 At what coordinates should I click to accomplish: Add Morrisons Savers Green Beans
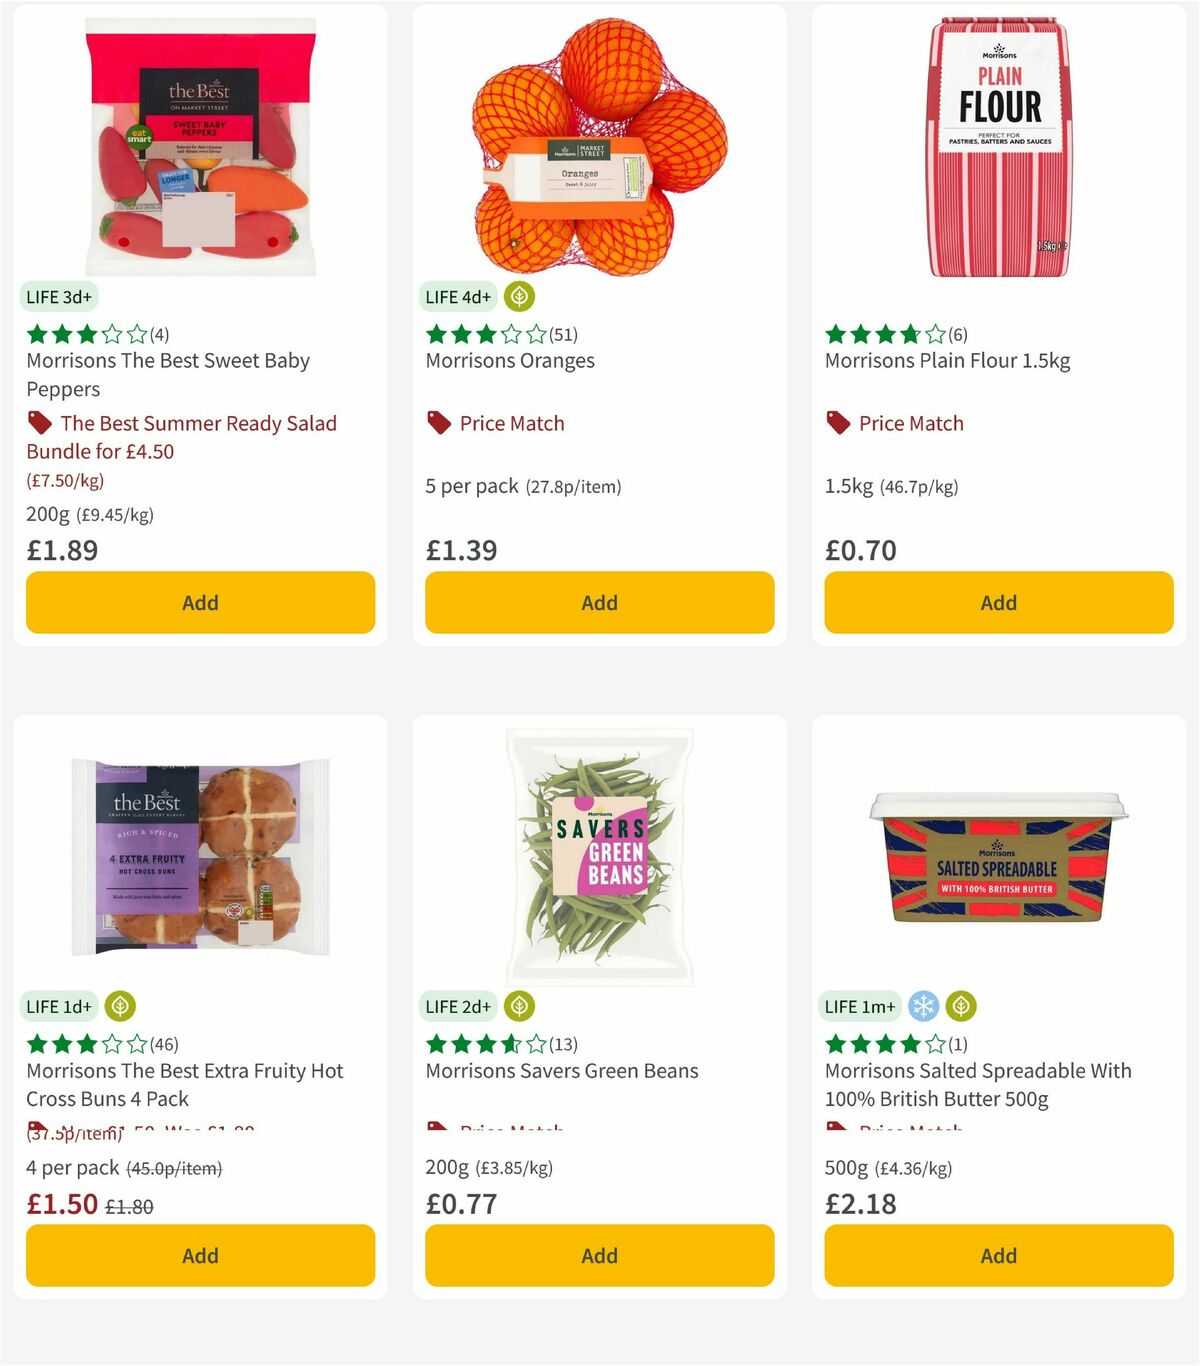[x=599, y=1255]
